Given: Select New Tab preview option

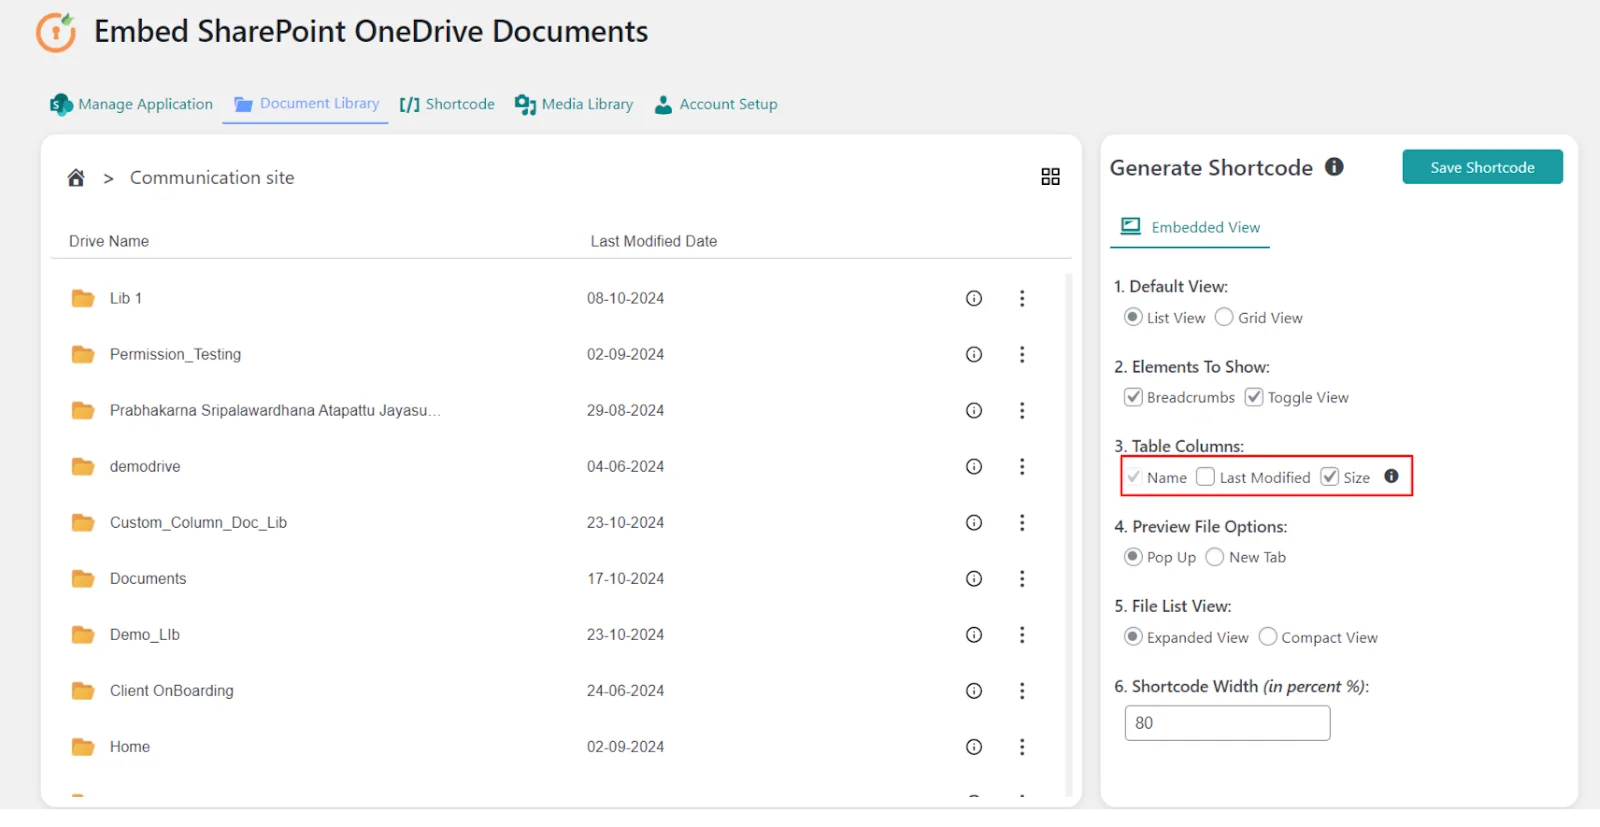Looking at the screenshot, I should click(1215, 556).
